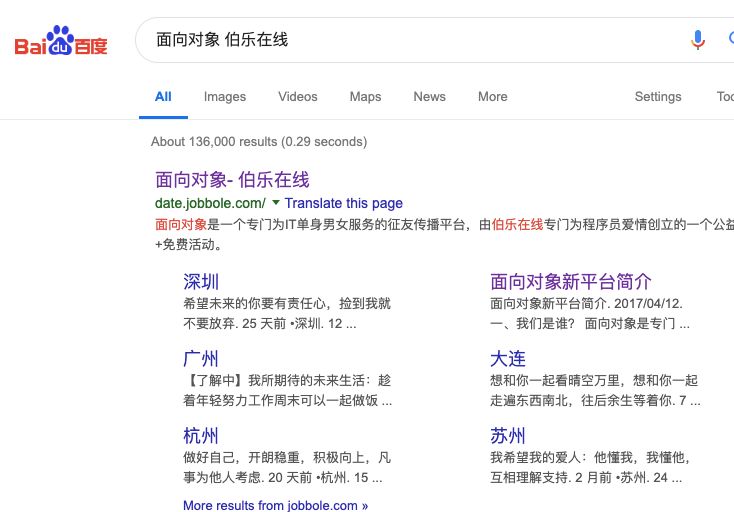Expand the More tab menu
The image size is (734, 512).
(492, 97)
